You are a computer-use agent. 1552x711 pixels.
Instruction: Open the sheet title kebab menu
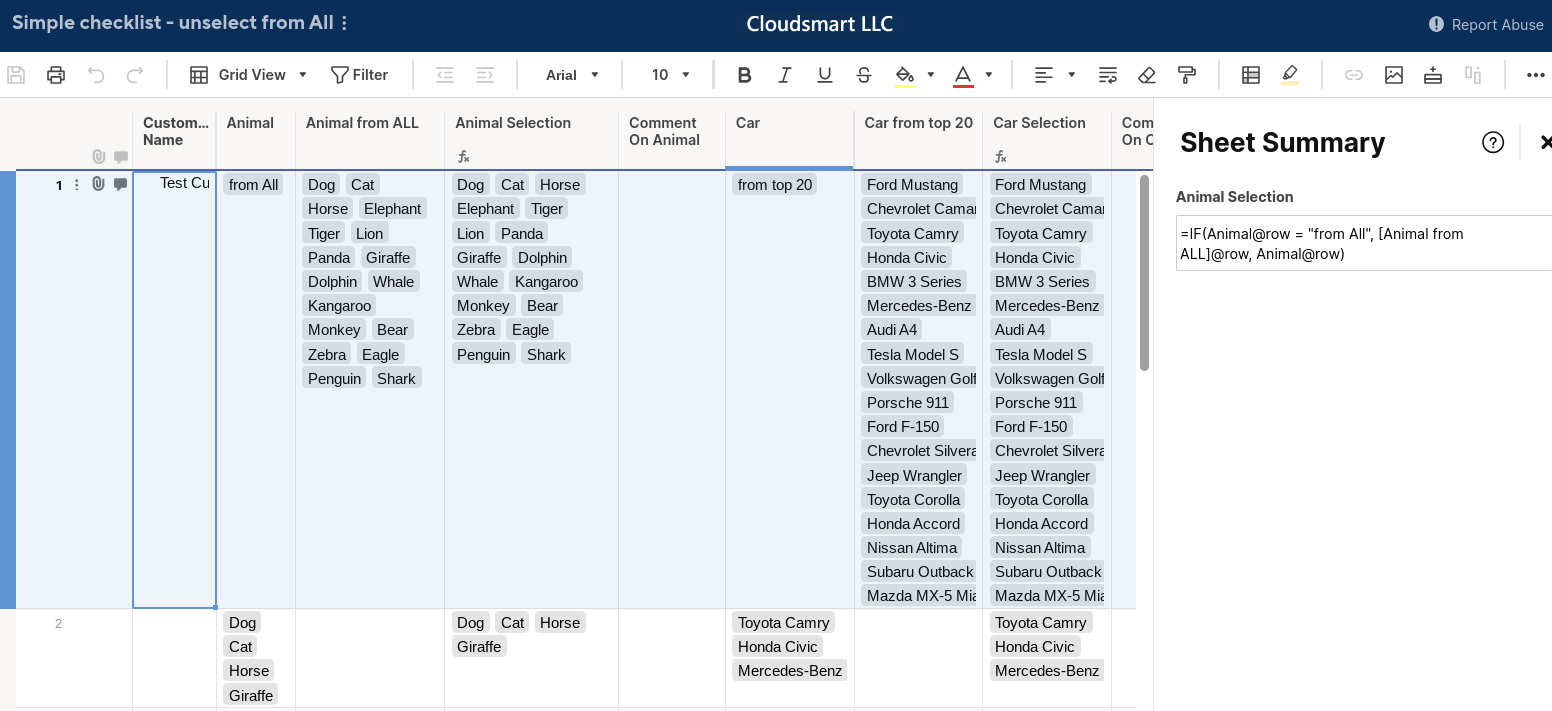pos(345,23)
